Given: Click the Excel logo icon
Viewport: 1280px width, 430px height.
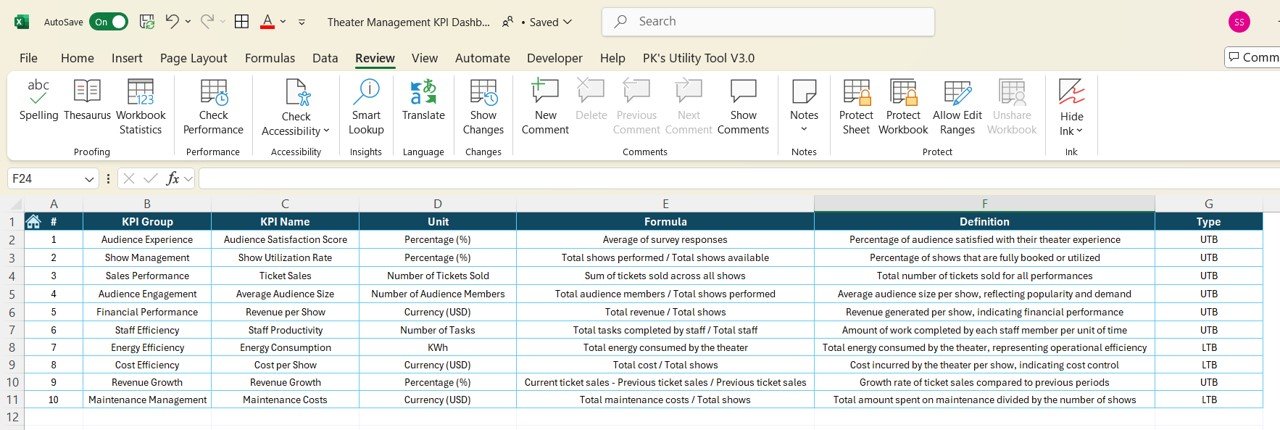Looking at the screenshot, I should pos(22,21).
